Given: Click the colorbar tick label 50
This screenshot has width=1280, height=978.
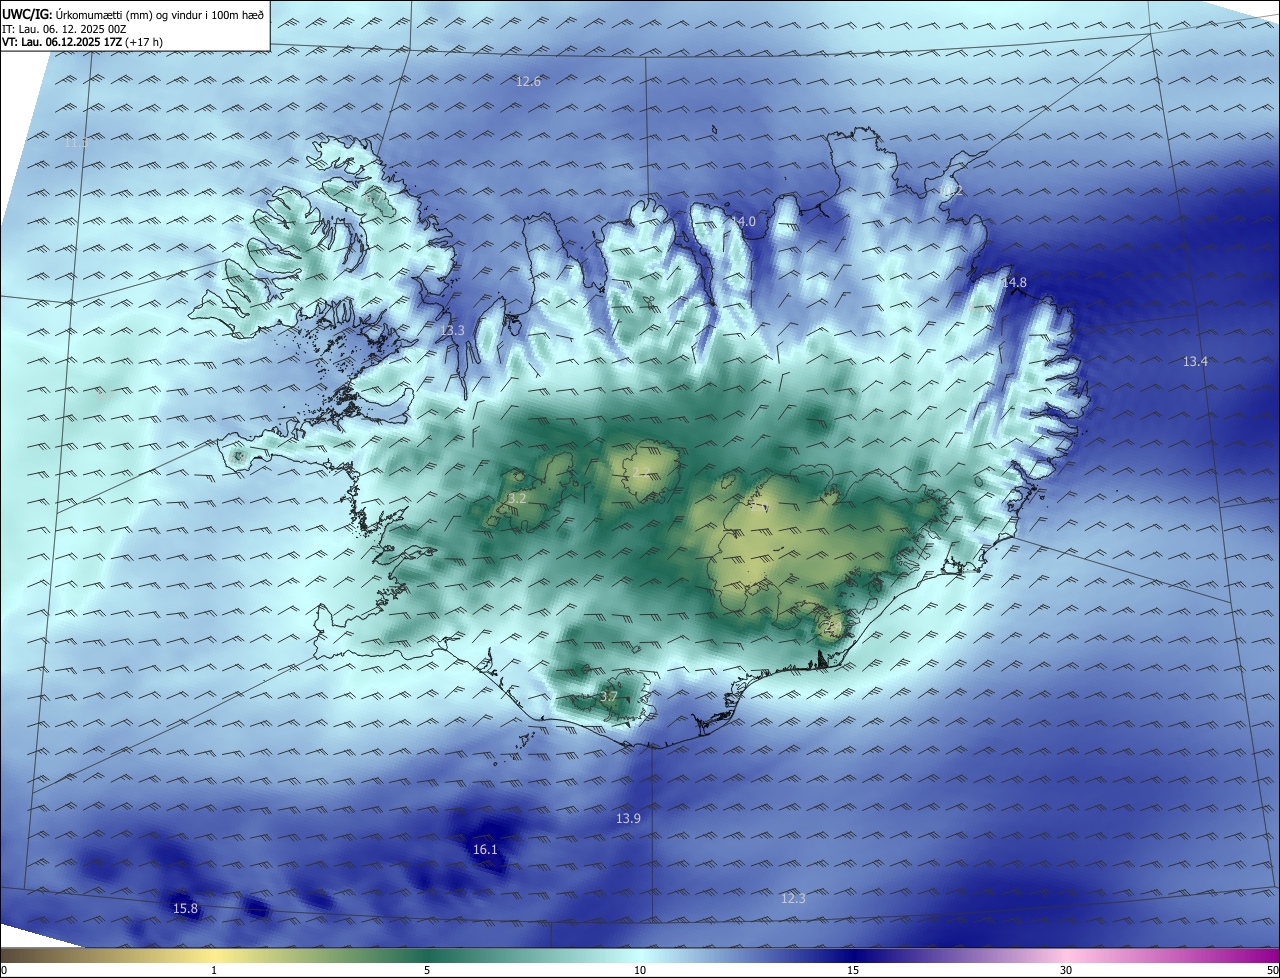Looking at the screenshot, I should pos(1272,970).
